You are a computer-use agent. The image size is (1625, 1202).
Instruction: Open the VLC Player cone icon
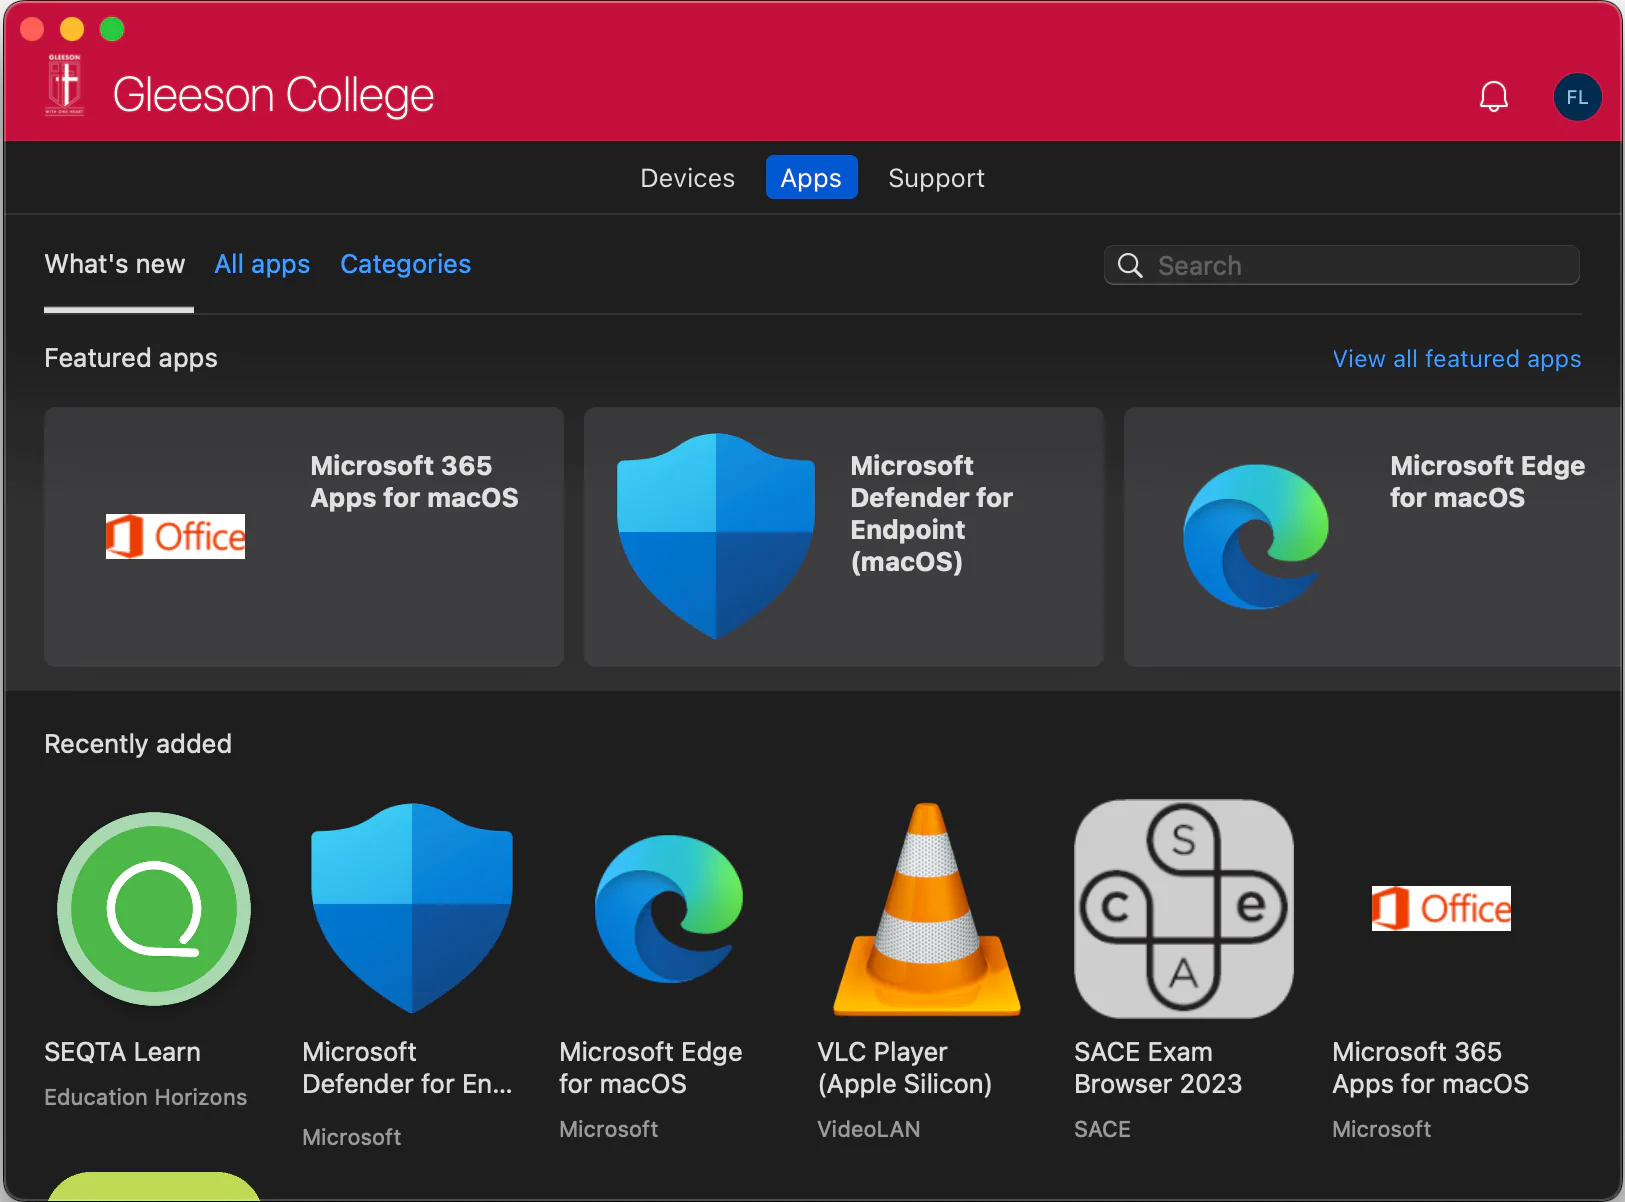tap(927, 909)
